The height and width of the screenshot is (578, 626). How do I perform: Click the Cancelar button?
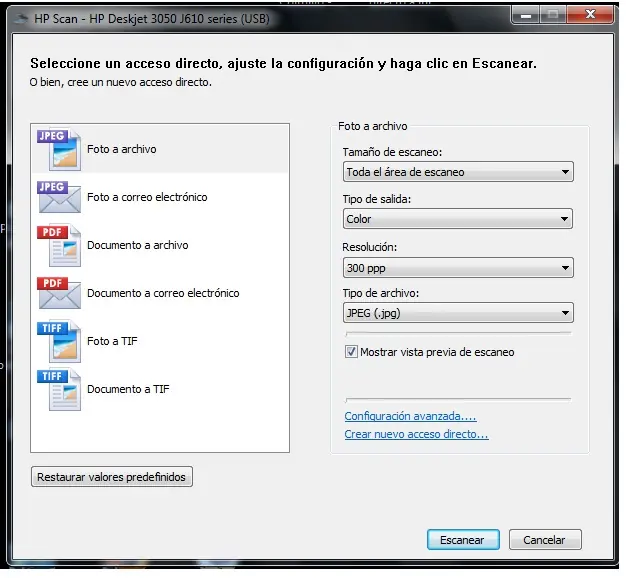coord(545,540)
